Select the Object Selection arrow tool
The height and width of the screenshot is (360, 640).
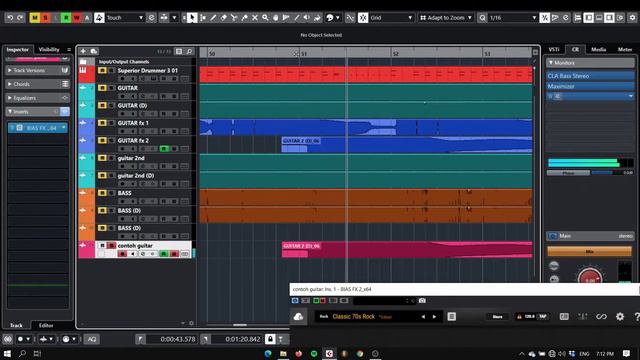[x=191, y=18]
